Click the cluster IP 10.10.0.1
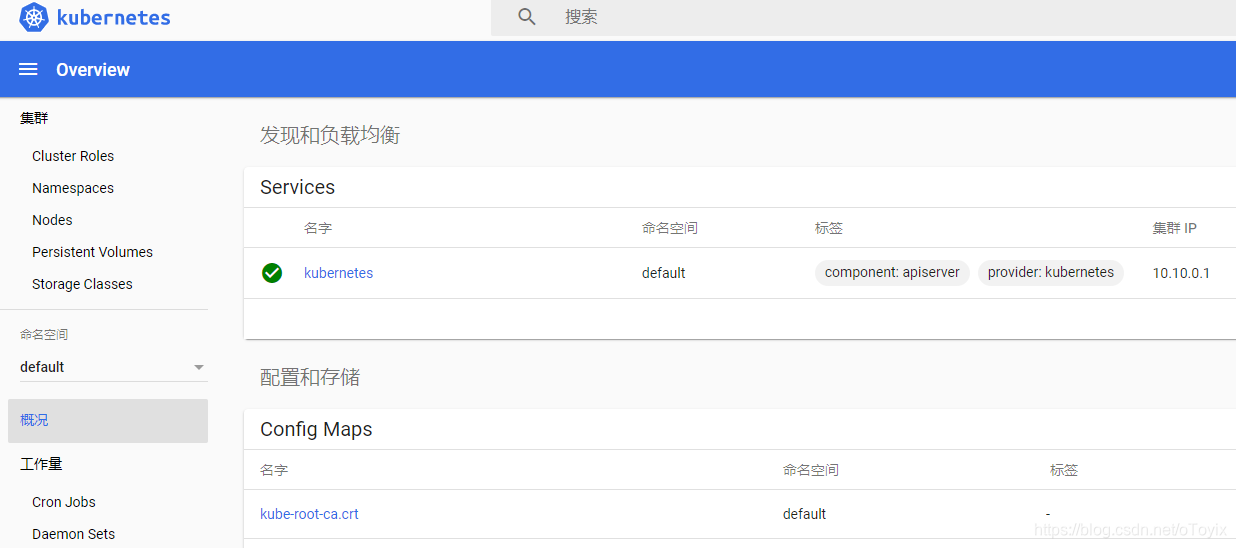 coord(1181,273)
